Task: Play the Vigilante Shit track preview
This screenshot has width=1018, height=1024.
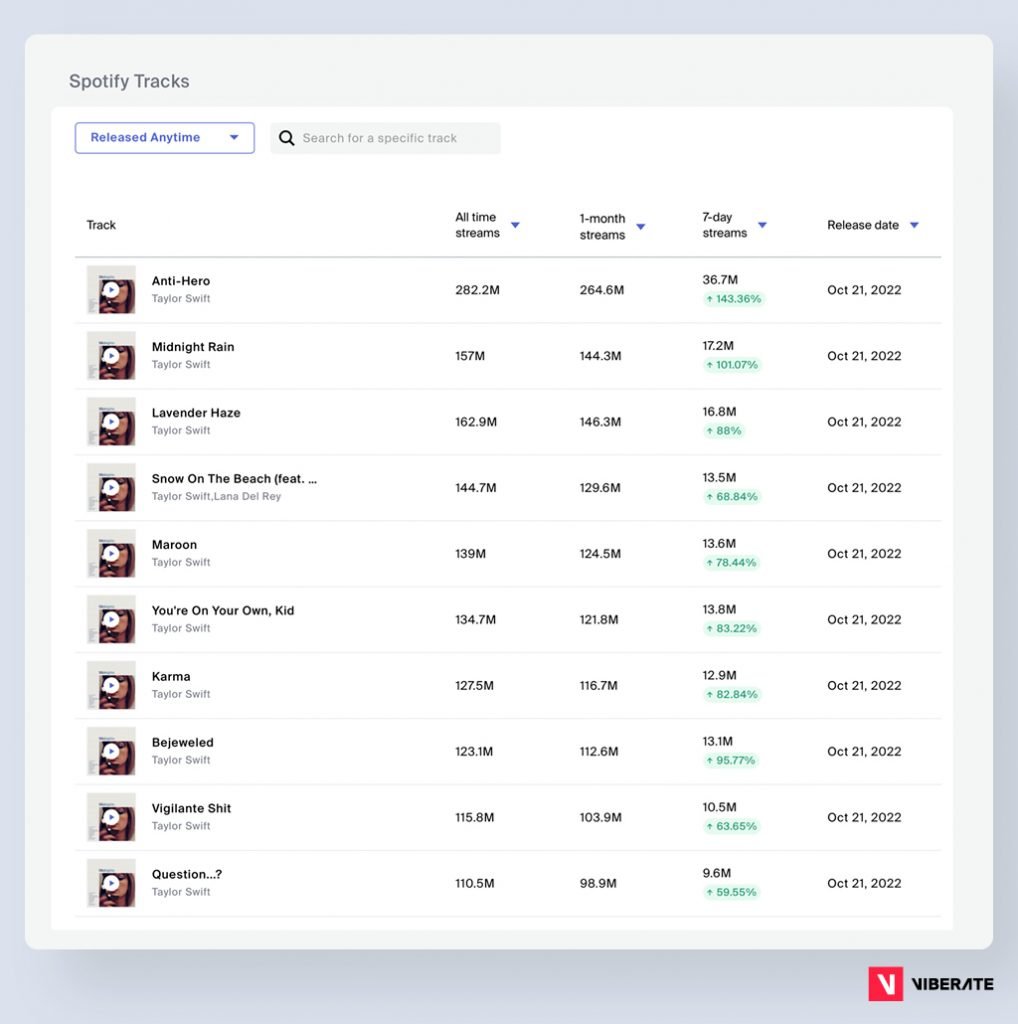Action: tap(111, 818)
